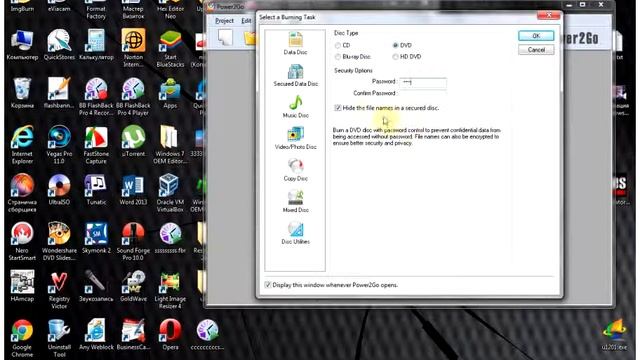The image size is (640, 360).
Task: Launch Google Chrome from desktop
Action: coord(22,338)
